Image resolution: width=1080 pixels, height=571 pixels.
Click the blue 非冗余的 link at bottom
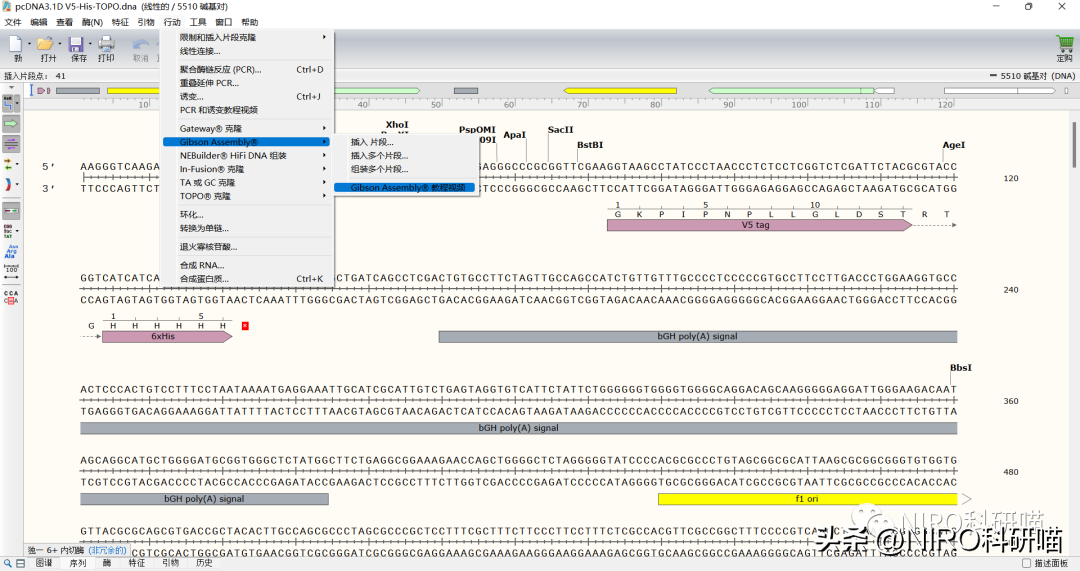(108, 551)
